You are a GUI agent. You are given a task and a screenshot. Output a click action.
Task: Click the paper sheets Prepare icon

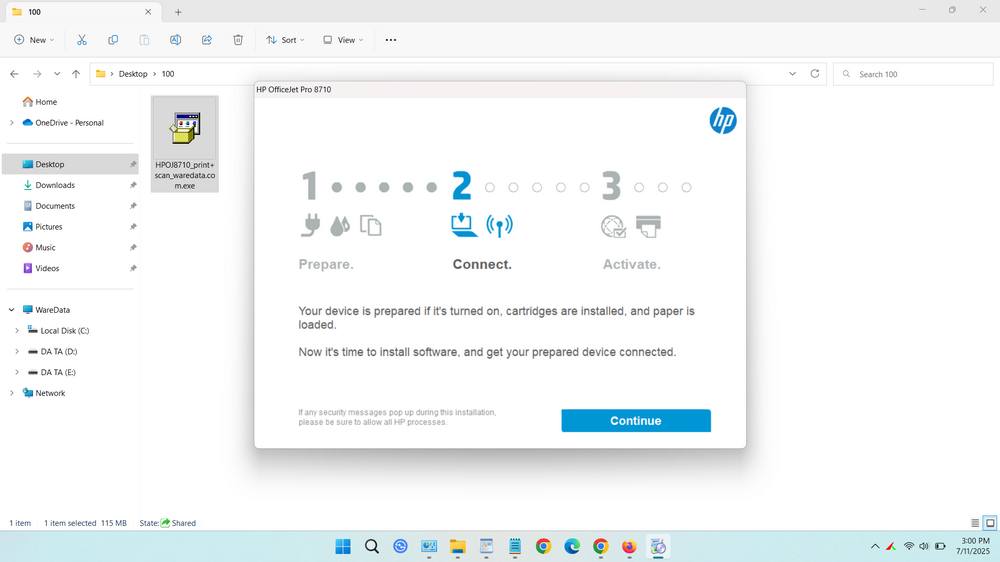[371, 225]
